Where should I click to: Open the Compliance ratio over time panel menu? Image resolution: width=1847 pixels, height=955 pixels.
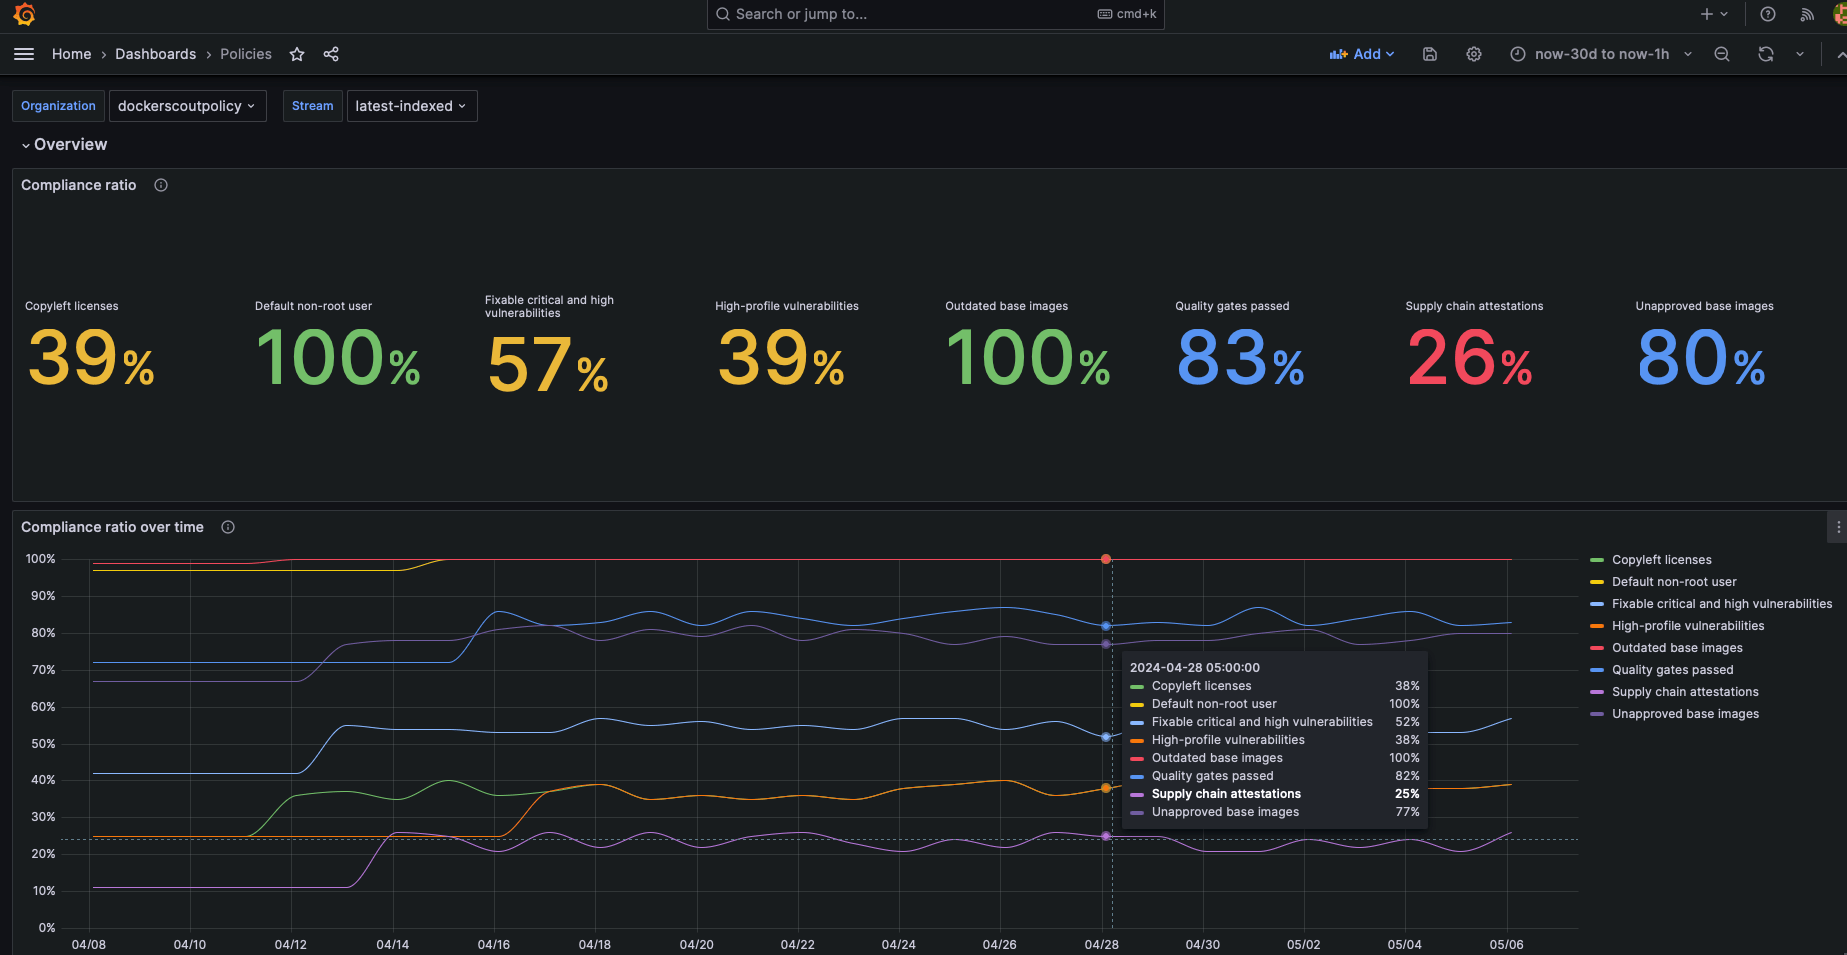[x=1837, y=526]
